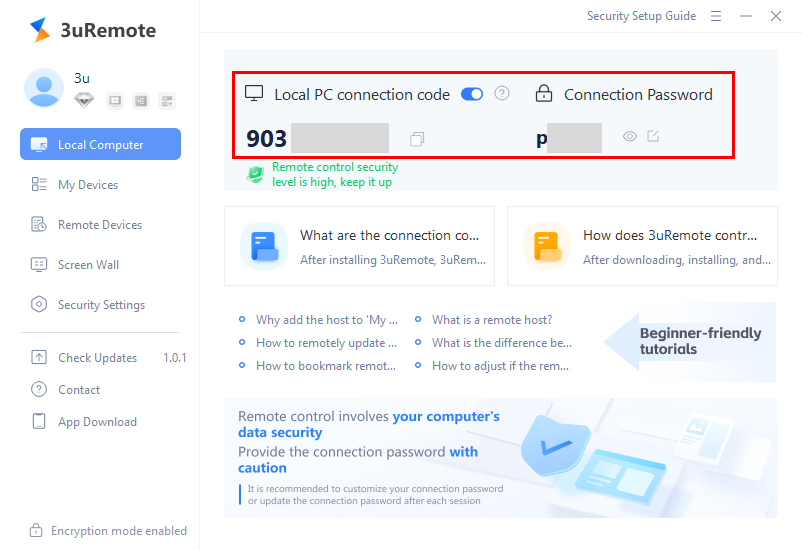Viewport: 802px width, 550px height.
Task: Open Security Settings
Action: pos(101,305)
